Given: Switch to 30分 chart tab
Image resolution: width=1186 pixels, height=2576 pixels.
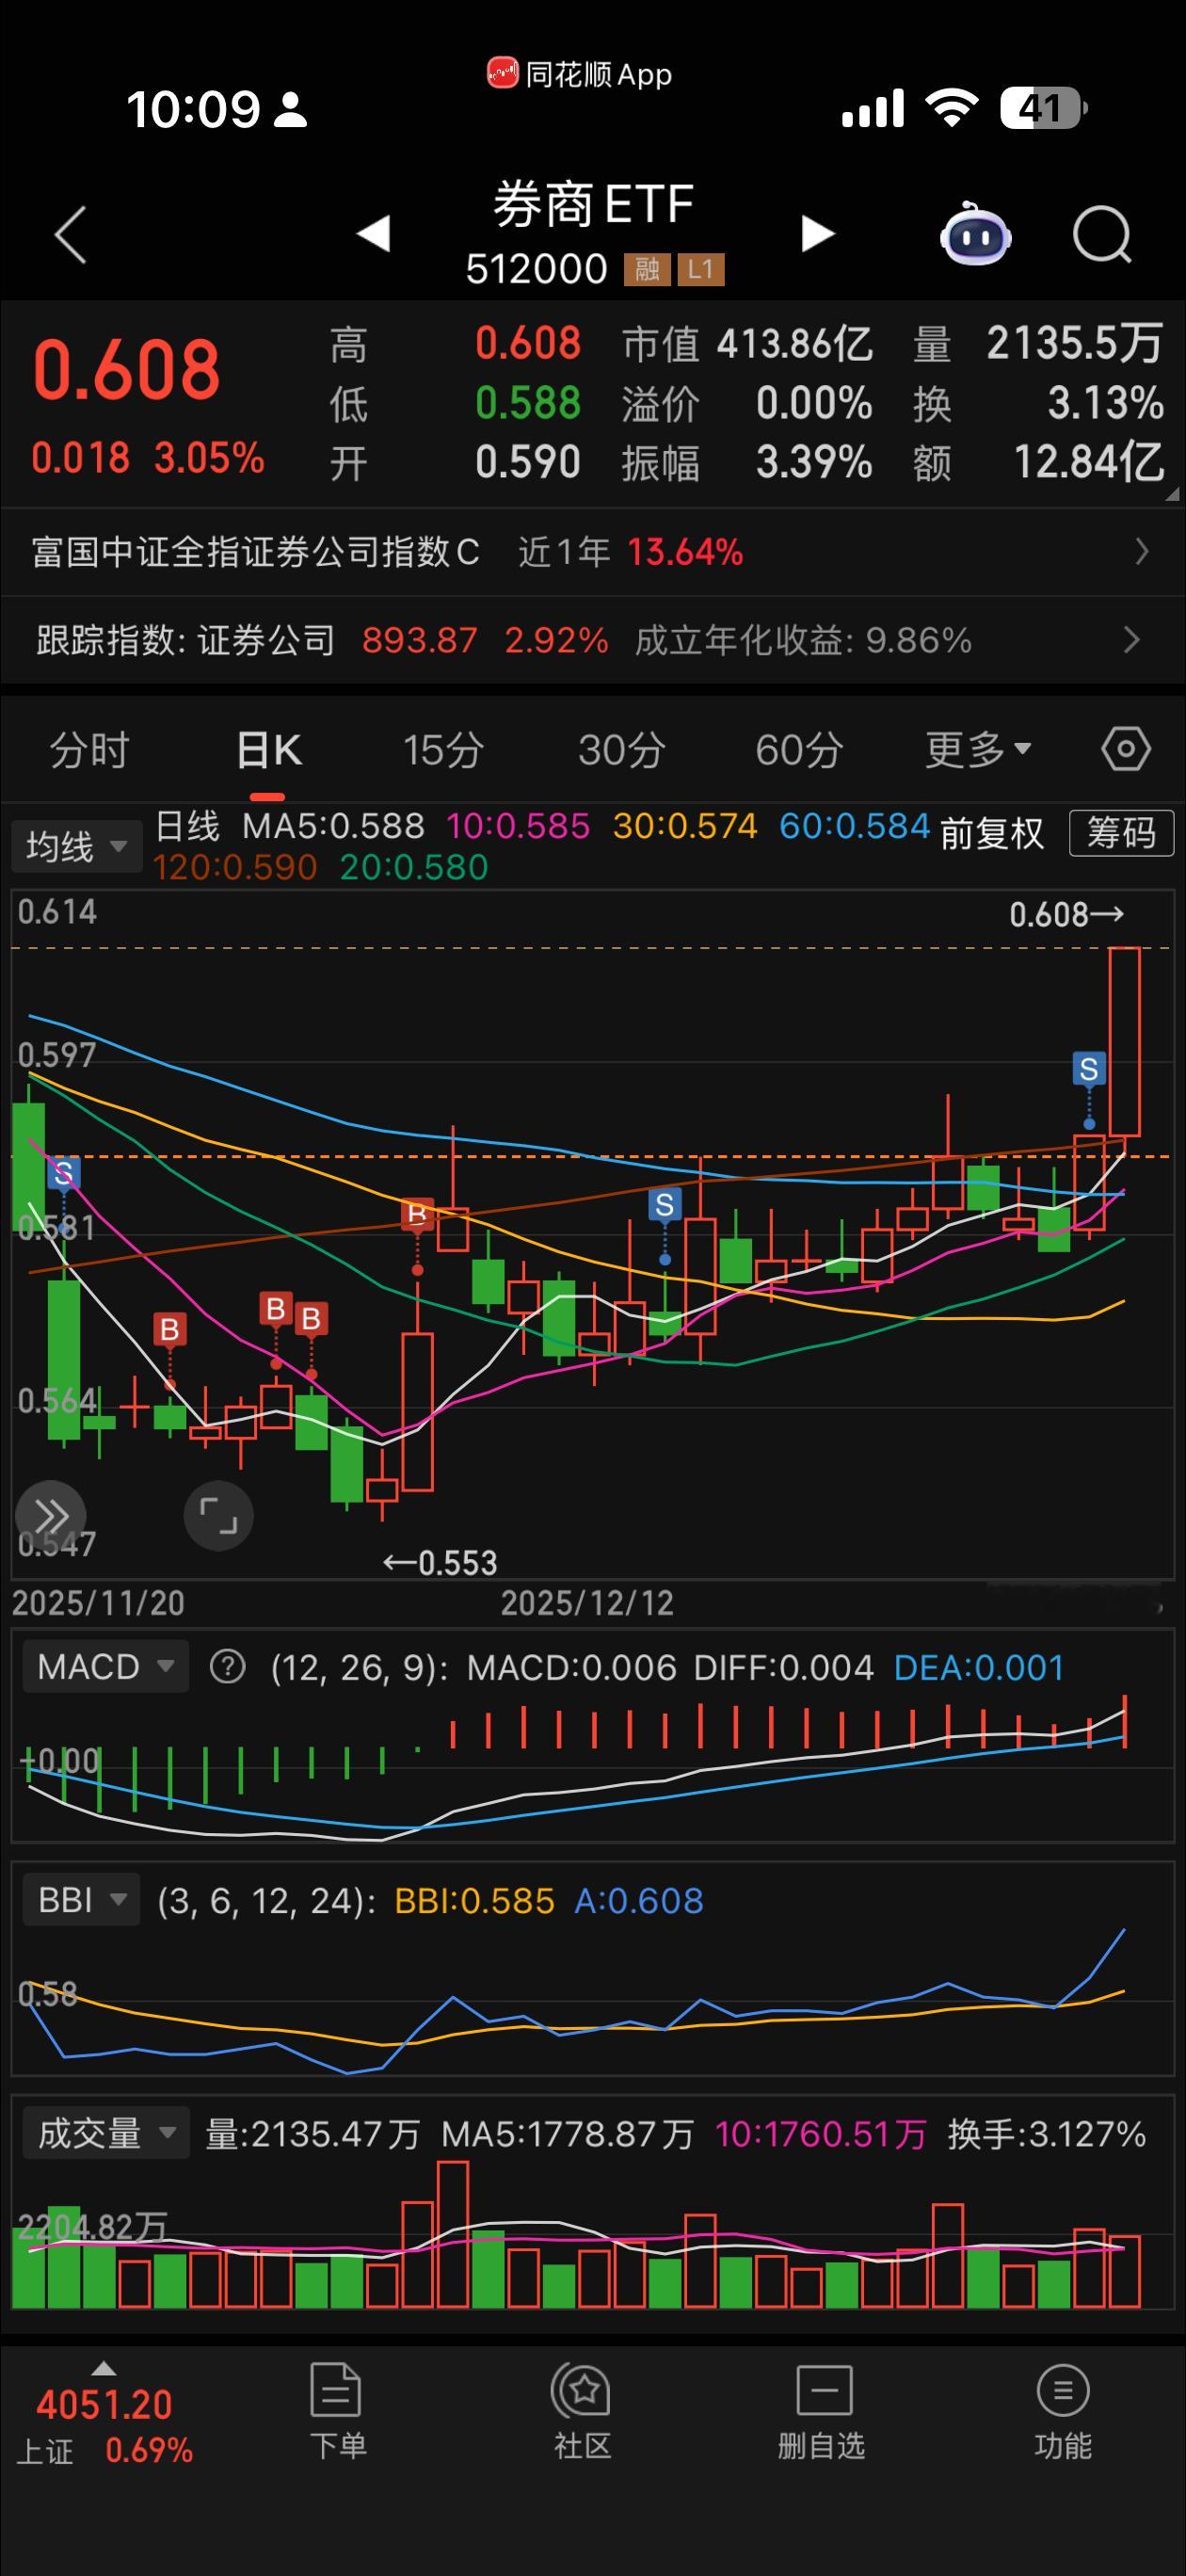Looking at the screenshot, I should (621, 750).
